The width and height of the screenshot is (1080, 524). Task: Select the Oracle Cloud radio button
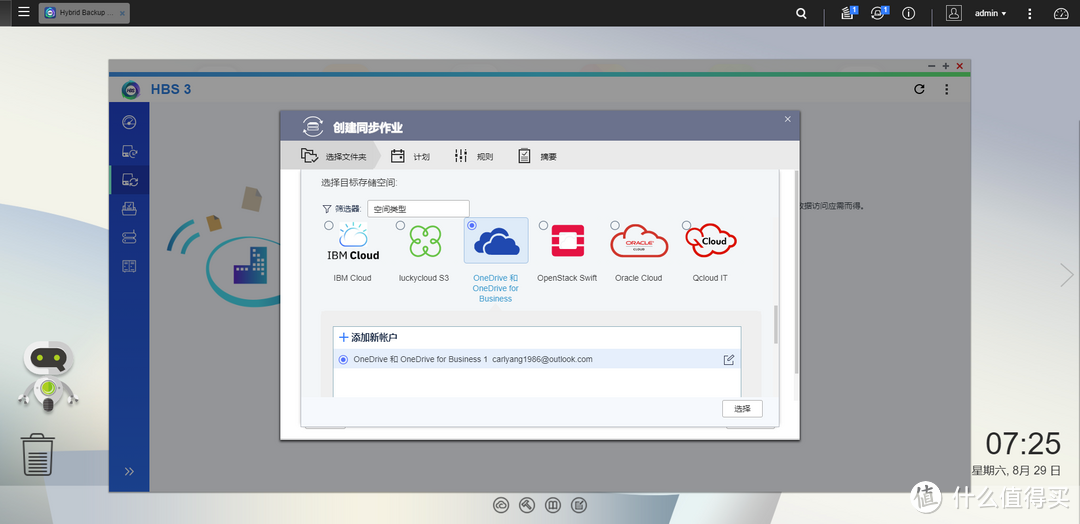point(615,225)
